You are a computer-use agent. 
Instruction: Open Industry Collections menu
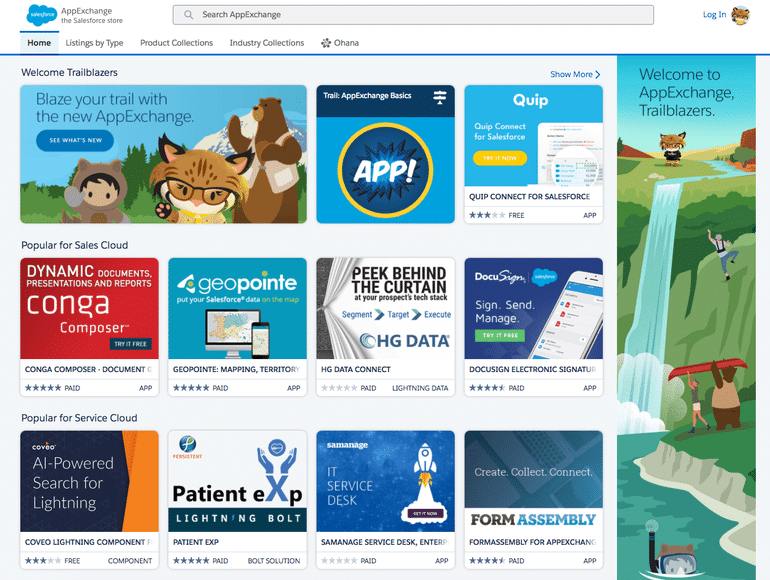click(267, 43)
